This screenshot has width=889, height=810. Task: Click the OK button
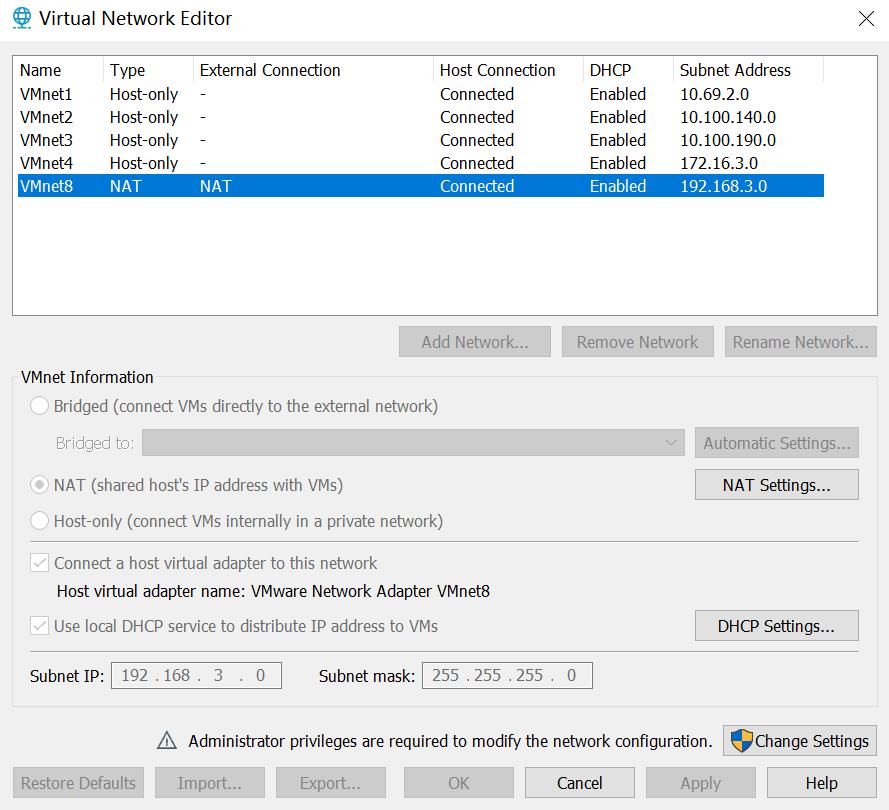[x=459, y=783]
